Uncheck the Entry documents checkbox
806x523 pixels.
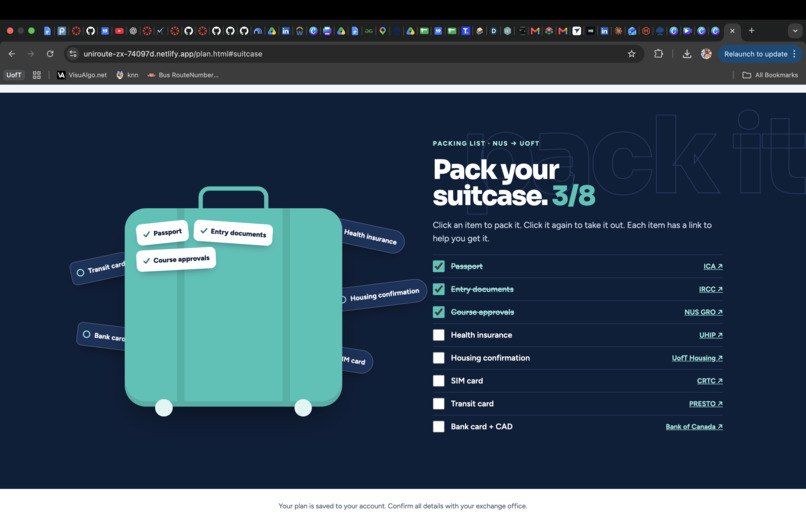point(438,289)
